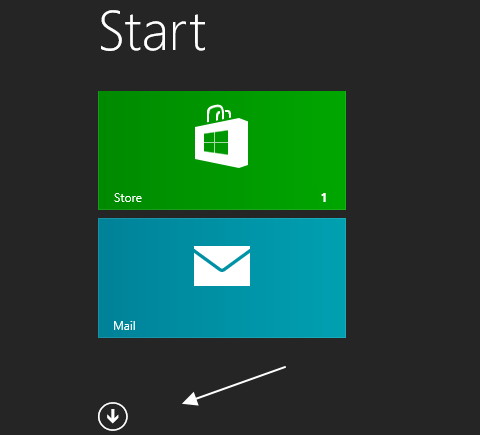Click the Store tile's update badge 1
The height and width of the screenshot is (435, 480).
point(324,198)
